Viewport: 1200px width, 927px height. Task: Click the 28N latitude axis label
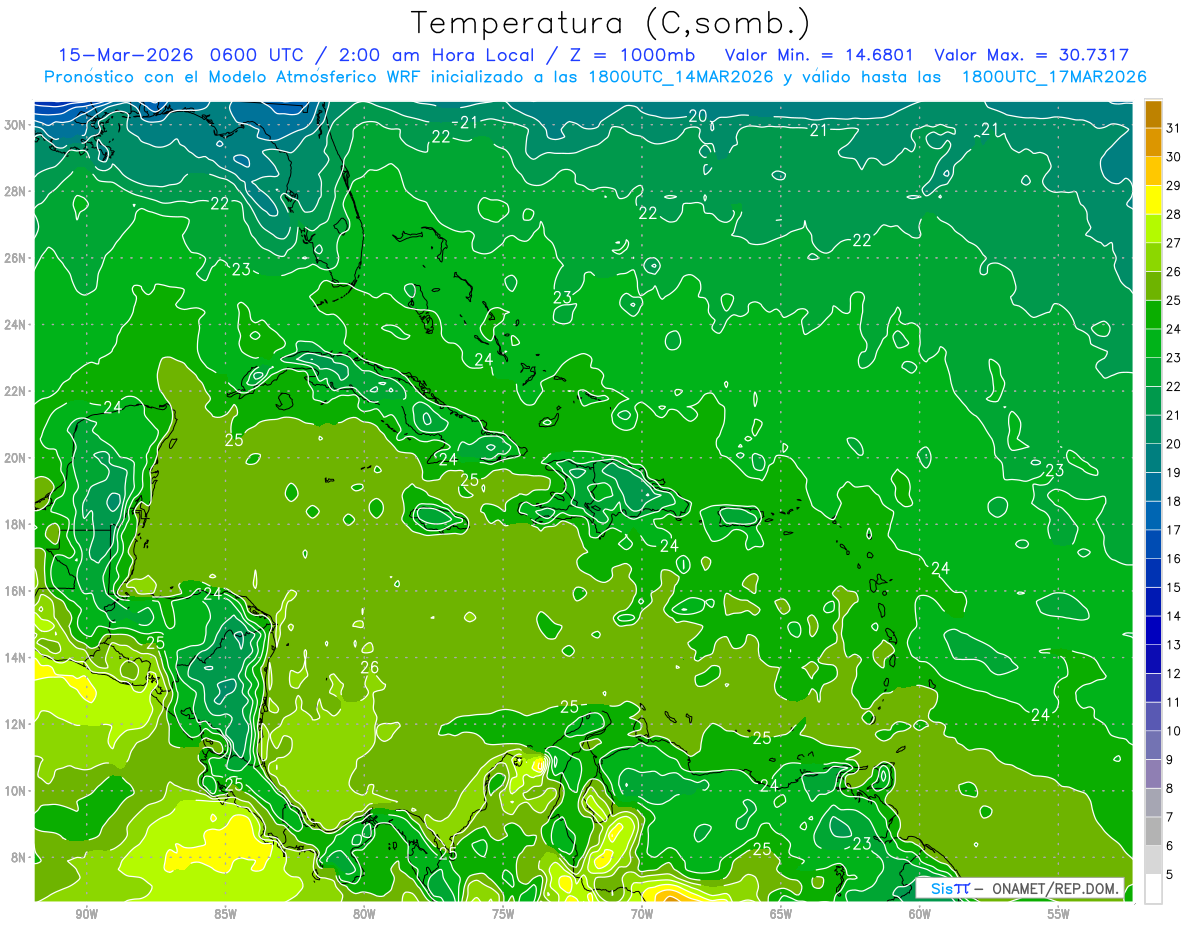[15, 191]
